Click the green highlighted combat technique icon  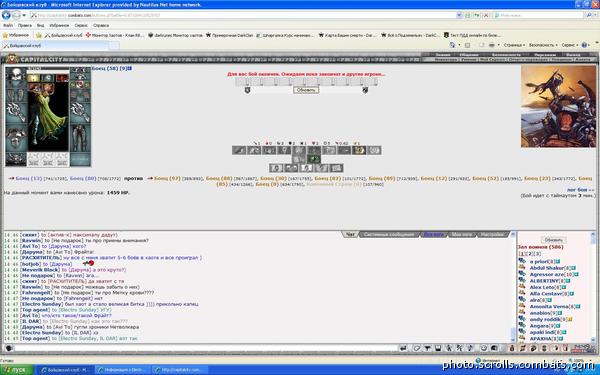[x=314, y=159]
